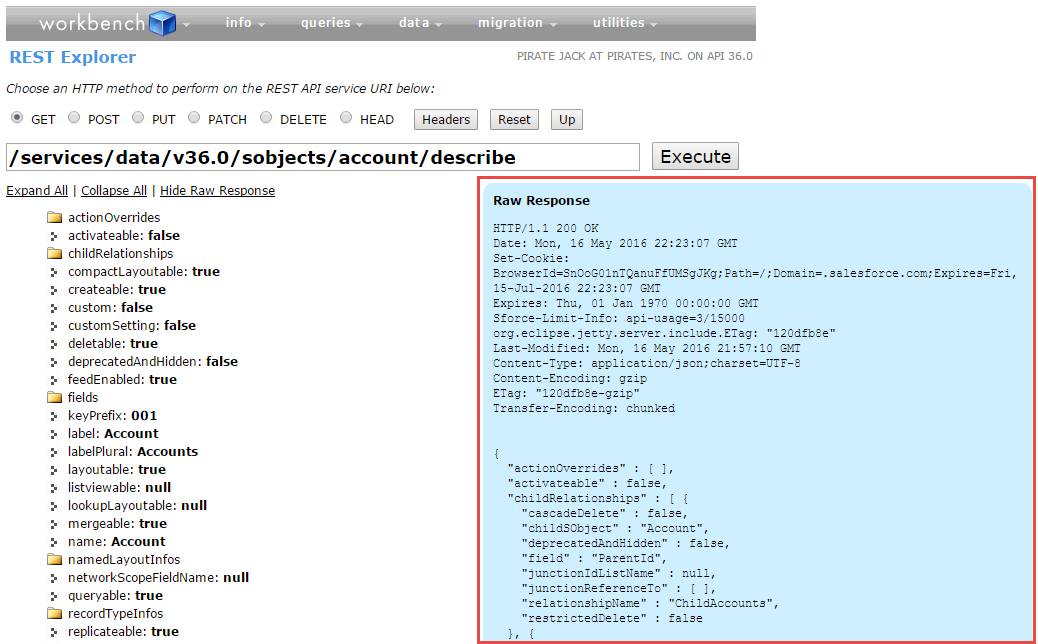Click the bullet icon beside layoutable
The width and height of the screenshot is (1038, 644).
coord(54,470)
